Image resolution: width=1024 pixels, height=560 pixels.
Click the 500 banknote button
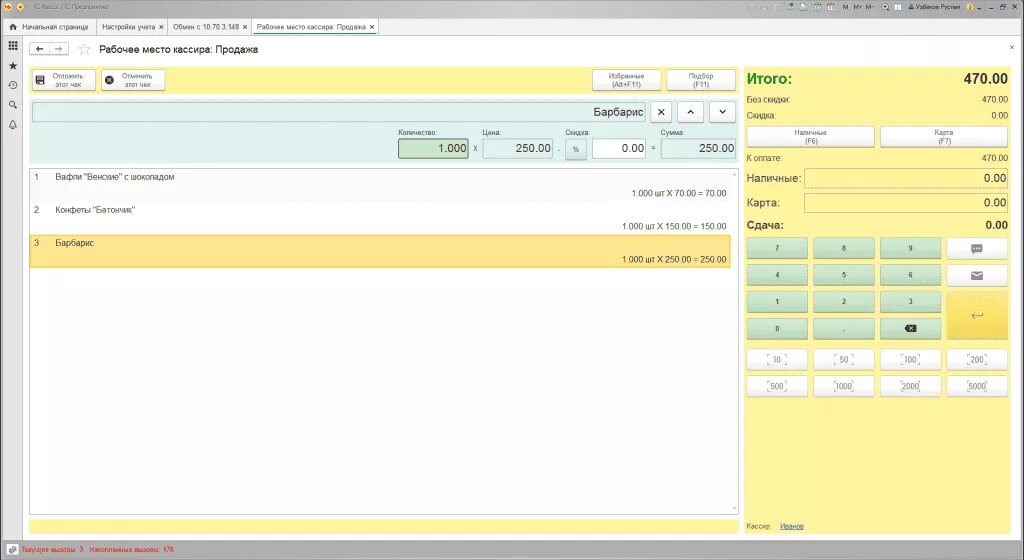click(777, 386)
